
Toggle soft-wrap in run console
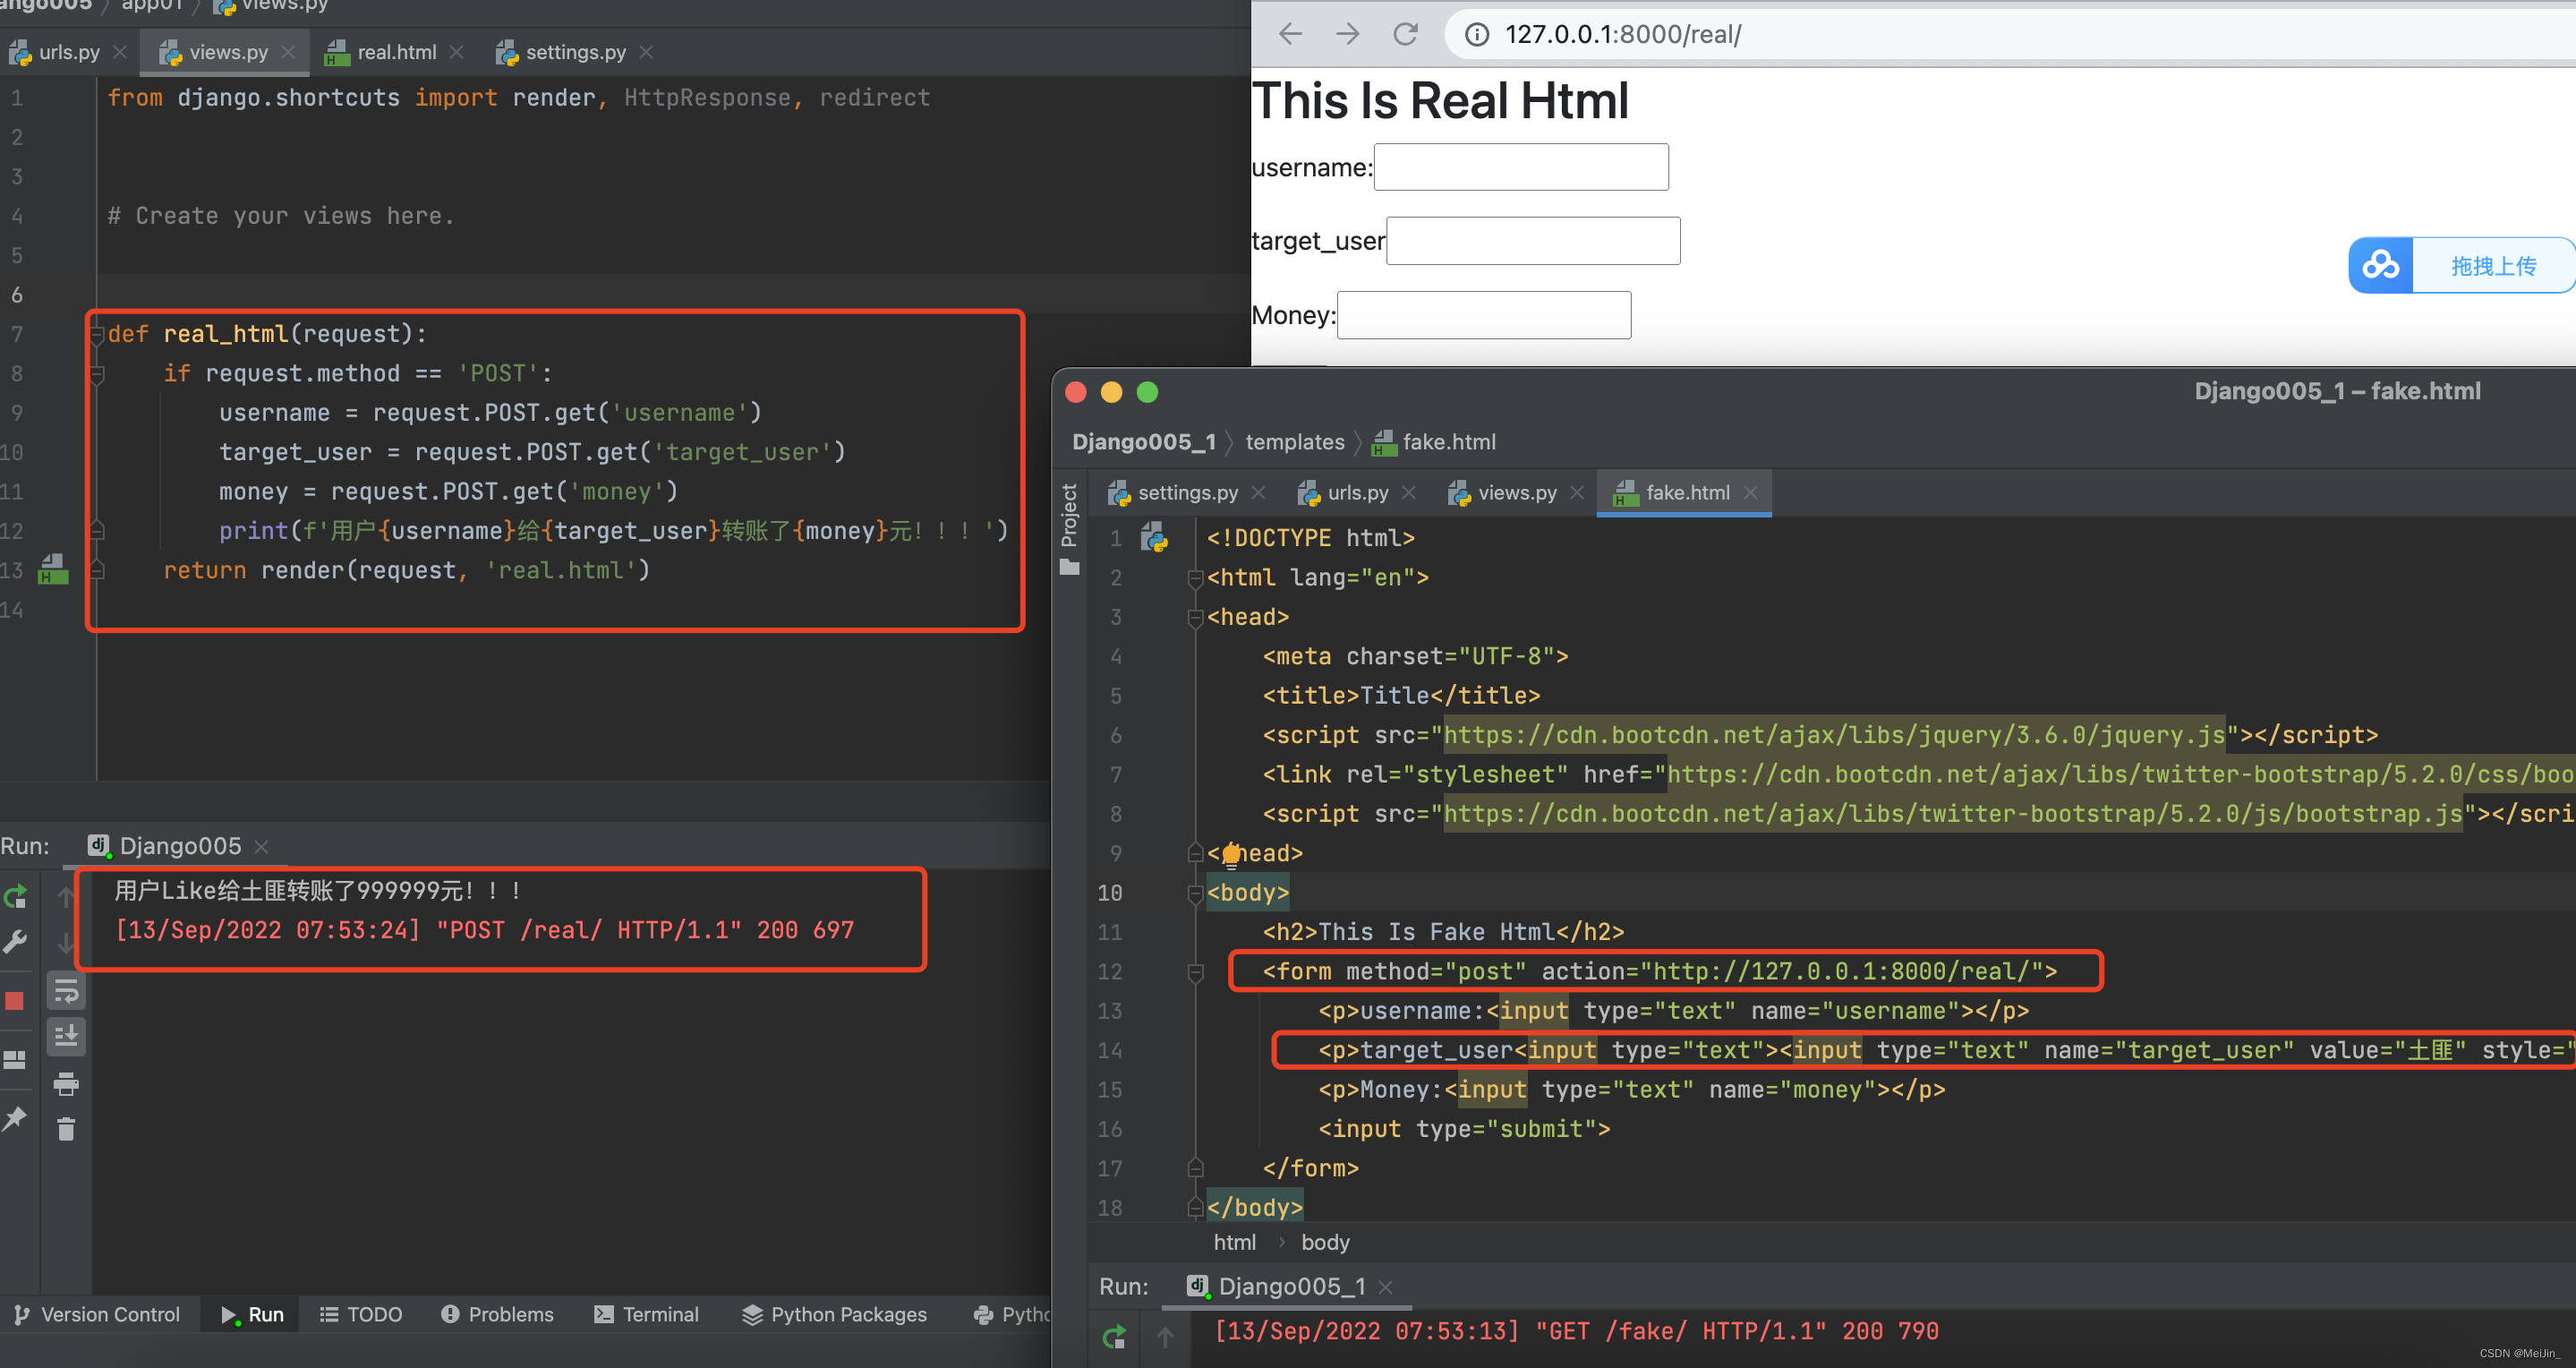[x=66, y=992]
